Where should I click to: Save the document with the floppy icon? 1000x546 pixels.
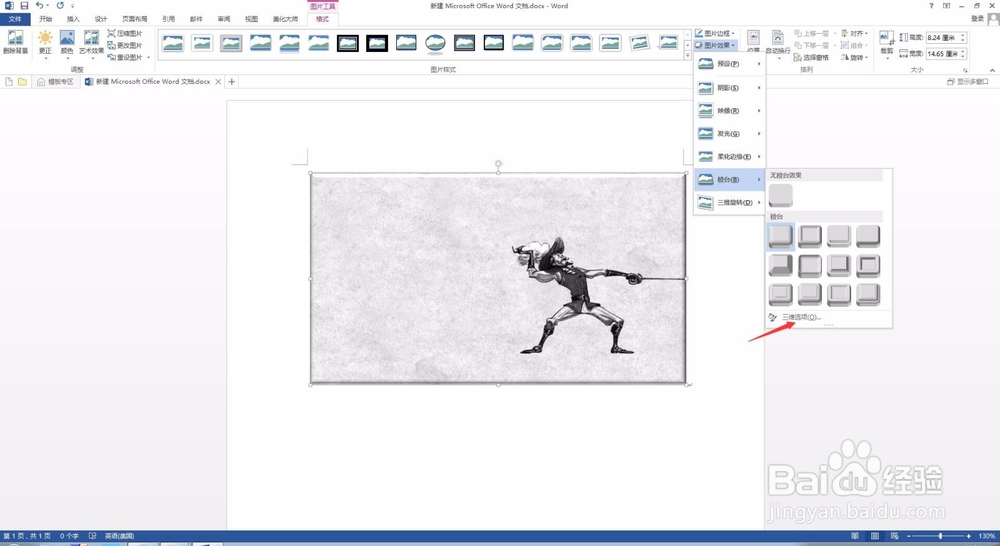24,6
